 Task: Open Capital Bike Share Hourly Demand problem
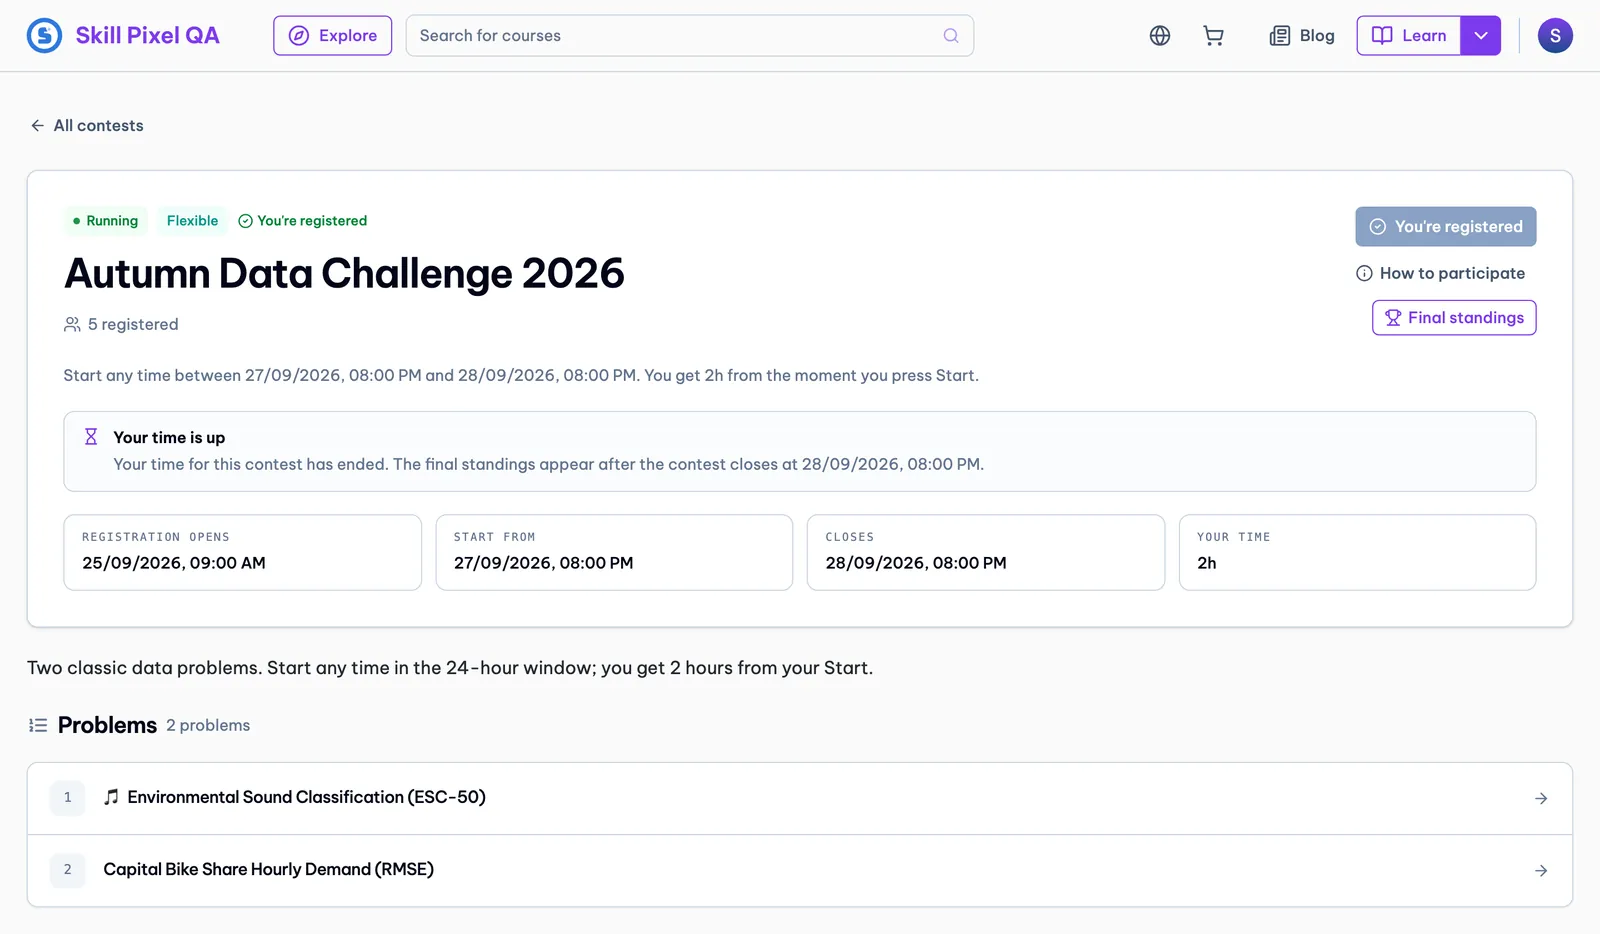click(800, 870)
